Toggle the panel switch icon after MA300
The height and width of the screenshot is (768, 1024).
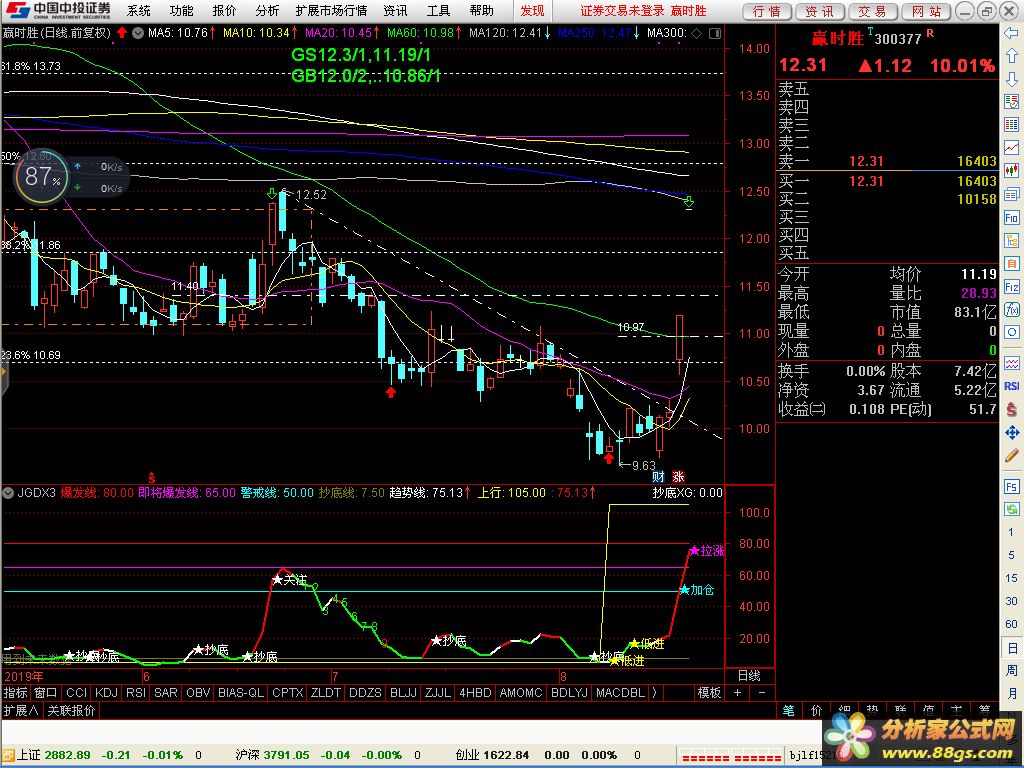(x=715, y=33)
